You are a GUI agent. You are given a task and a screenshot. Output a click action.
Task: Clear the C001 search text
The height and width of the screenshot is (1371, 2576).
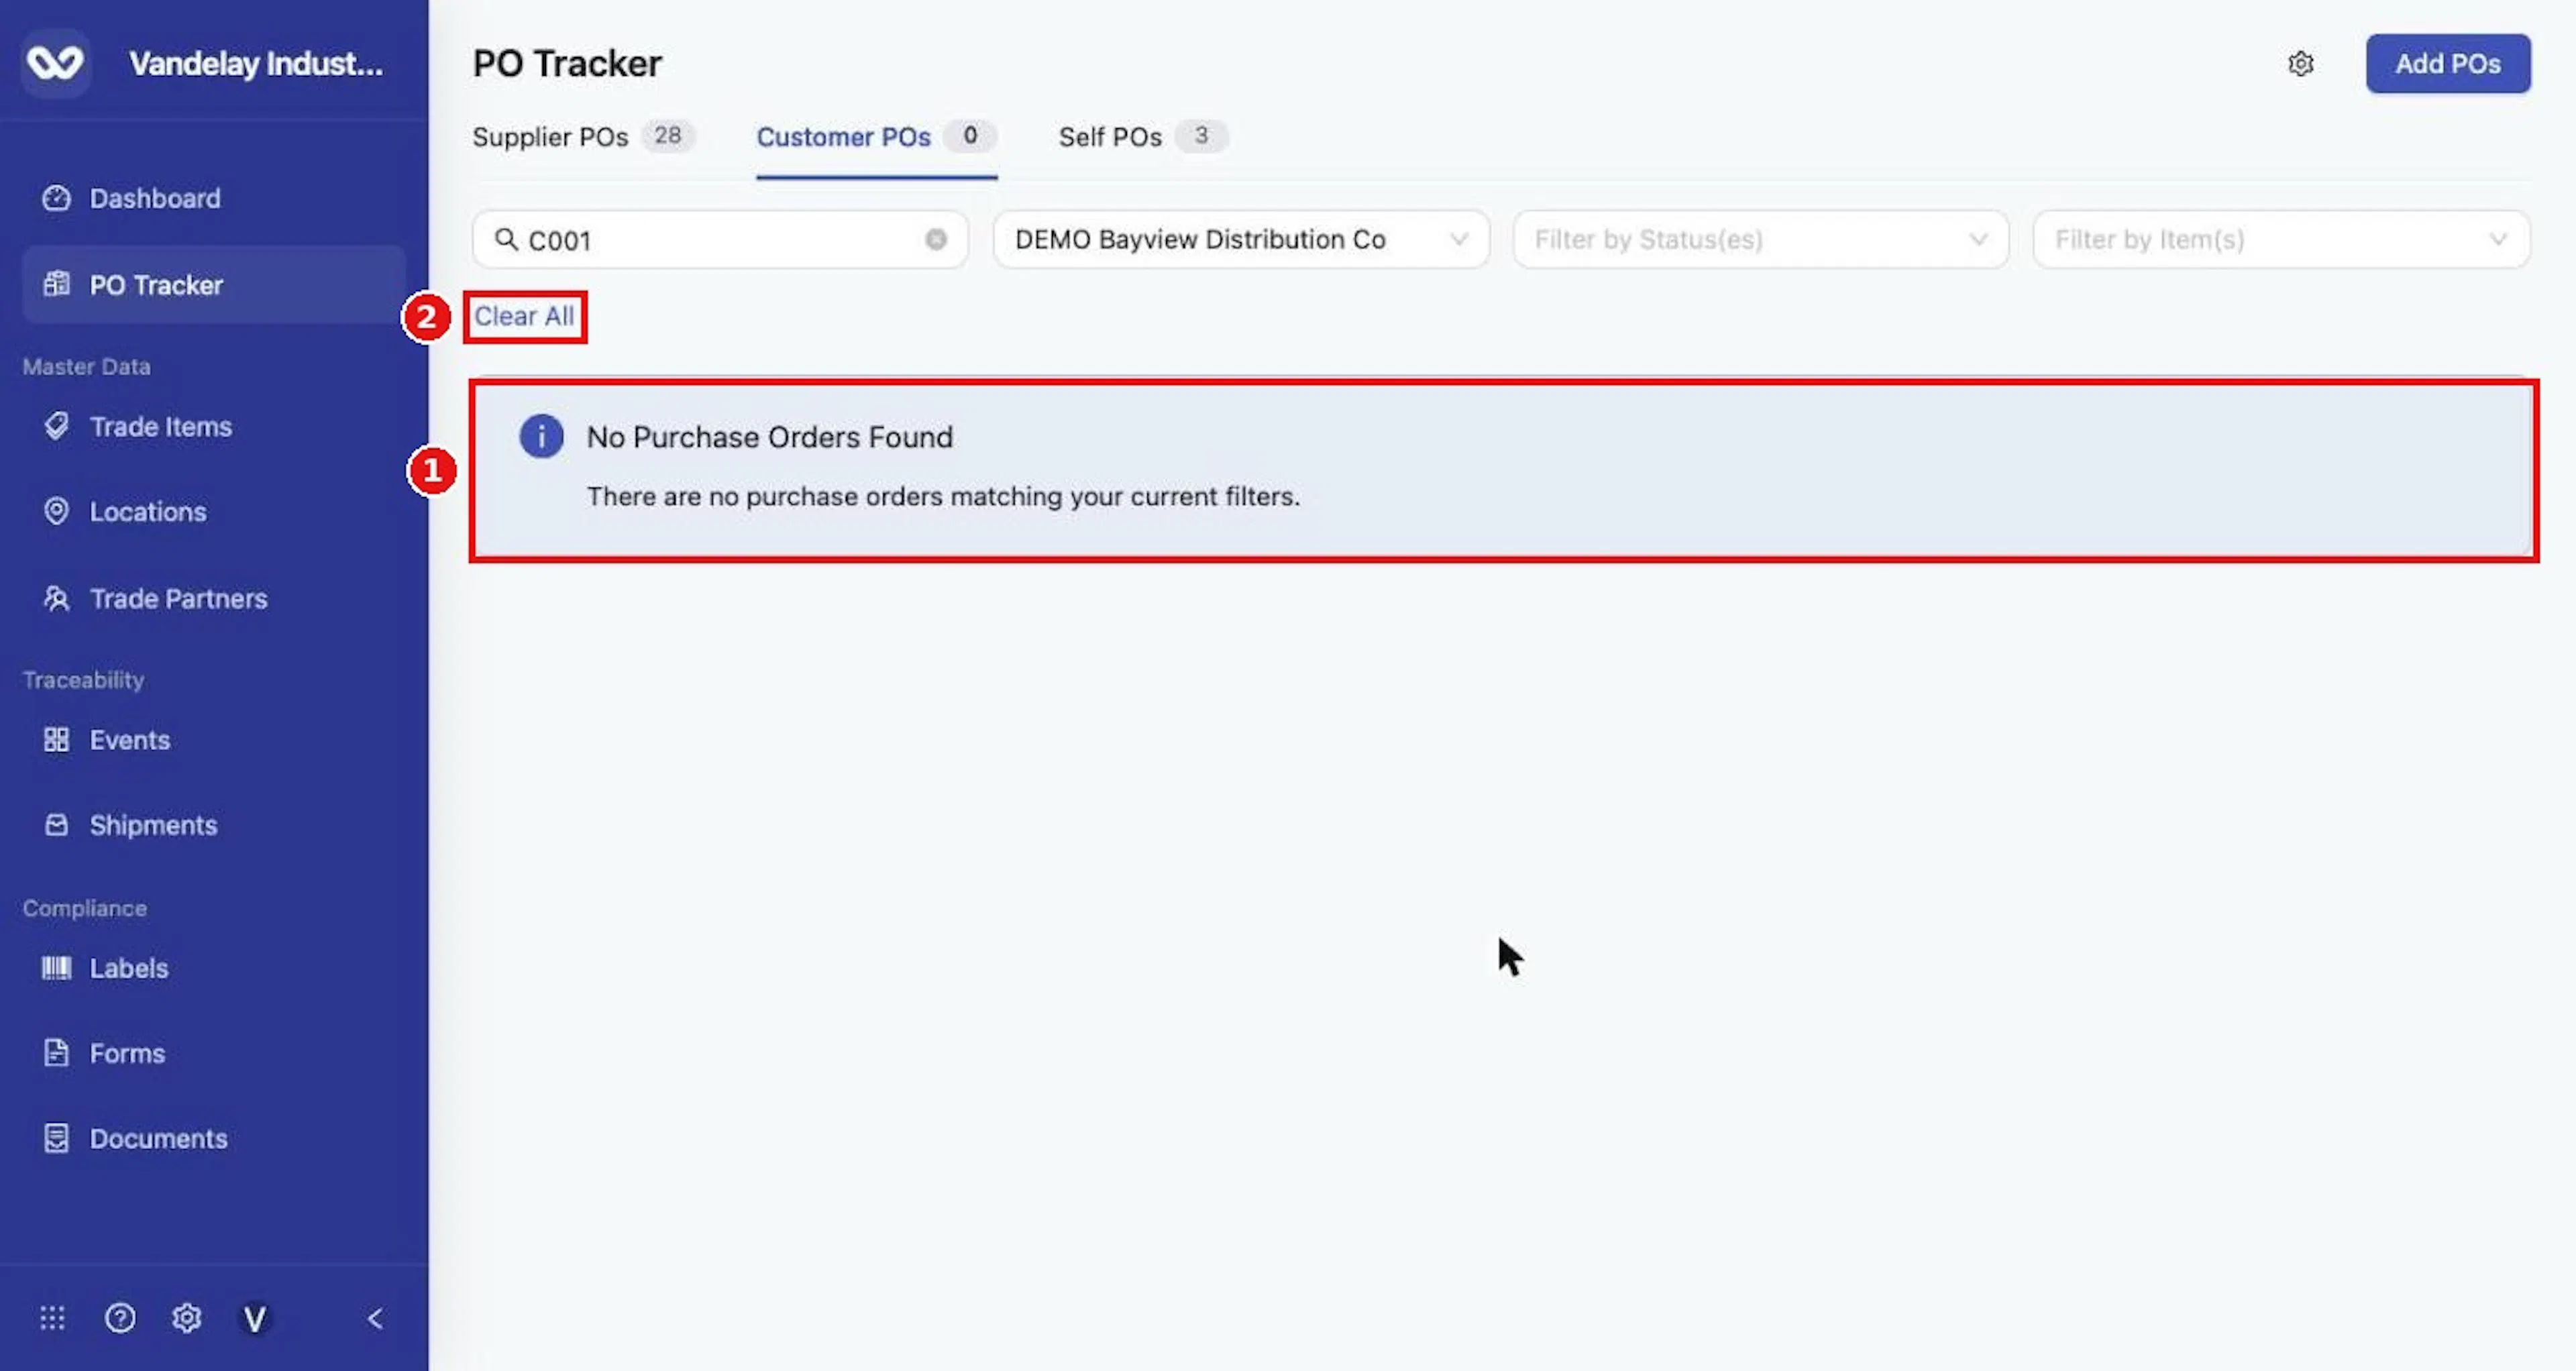pyautogui.click(x=936, y=239)
